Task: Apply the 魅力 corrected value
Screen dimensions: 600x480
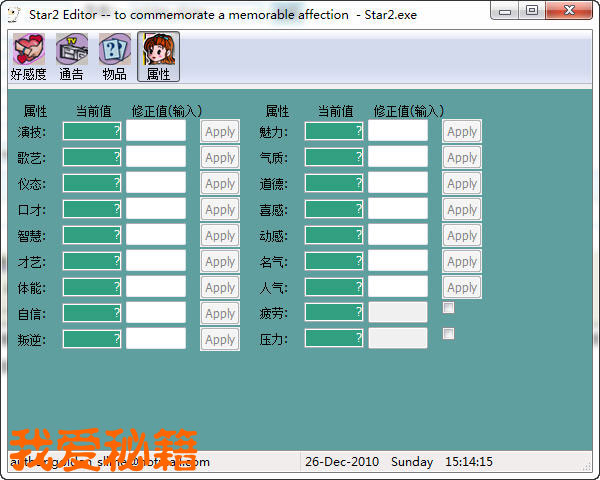Action: (462, 131)
